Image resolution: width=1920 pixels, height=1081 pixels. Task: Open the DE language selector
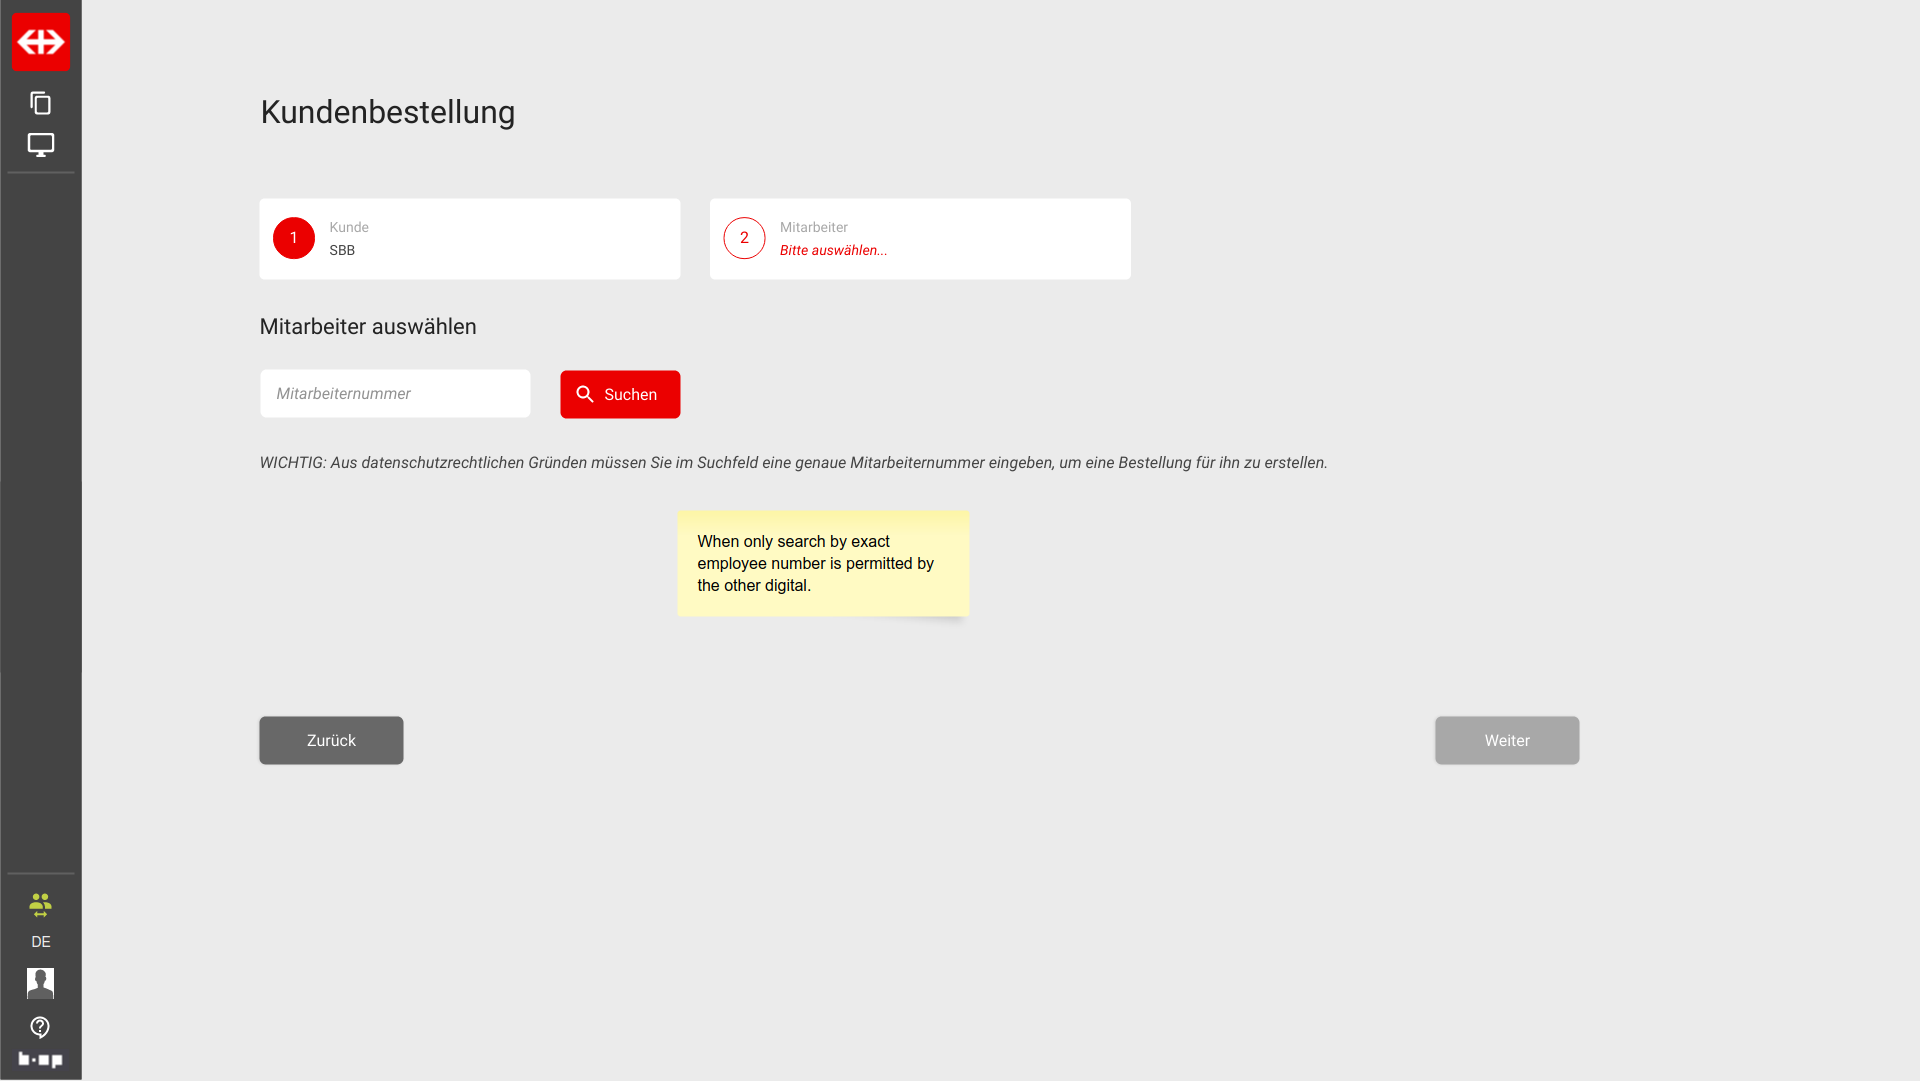point(41,942)
